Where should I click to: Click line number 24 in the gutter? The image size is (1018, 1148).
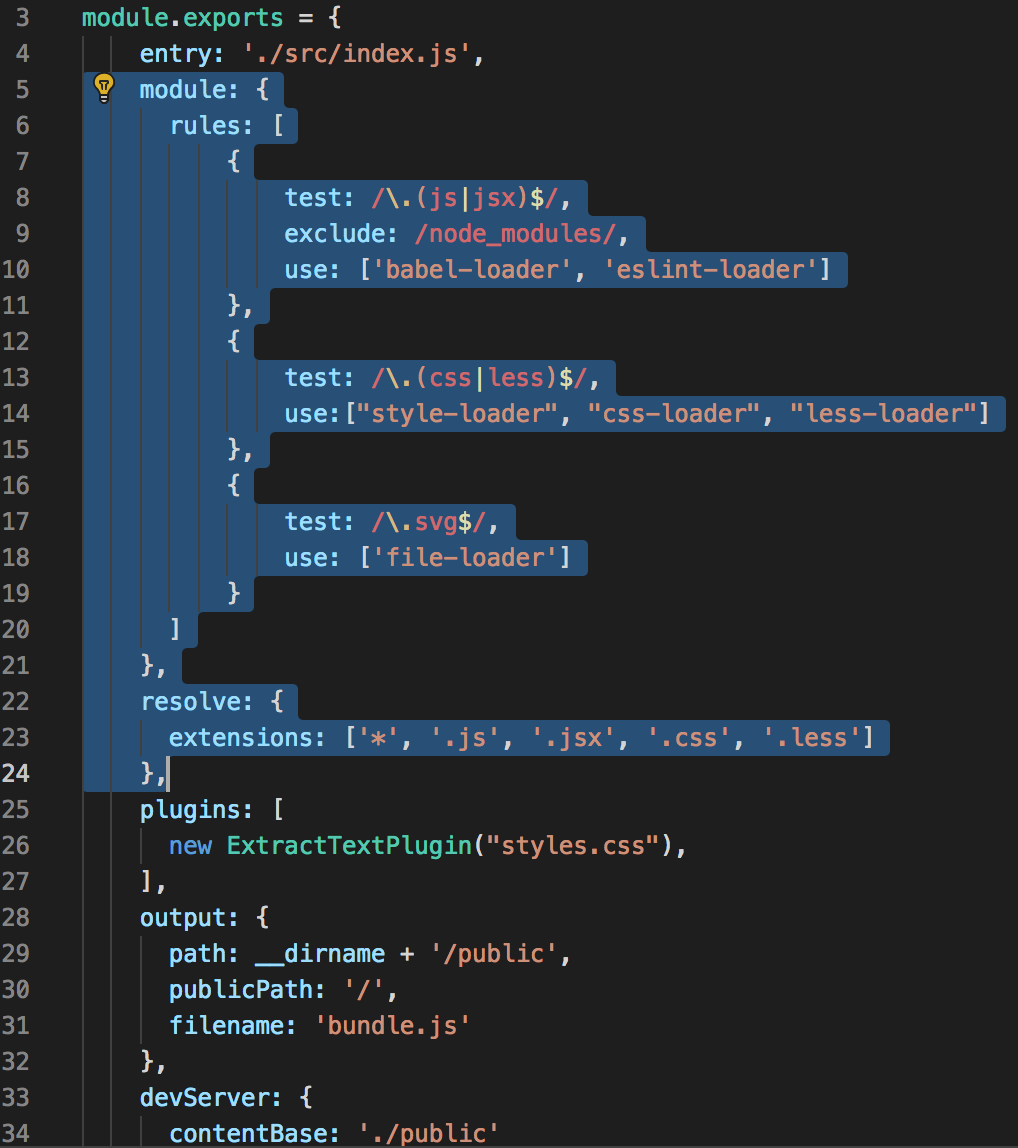point(16,773)
